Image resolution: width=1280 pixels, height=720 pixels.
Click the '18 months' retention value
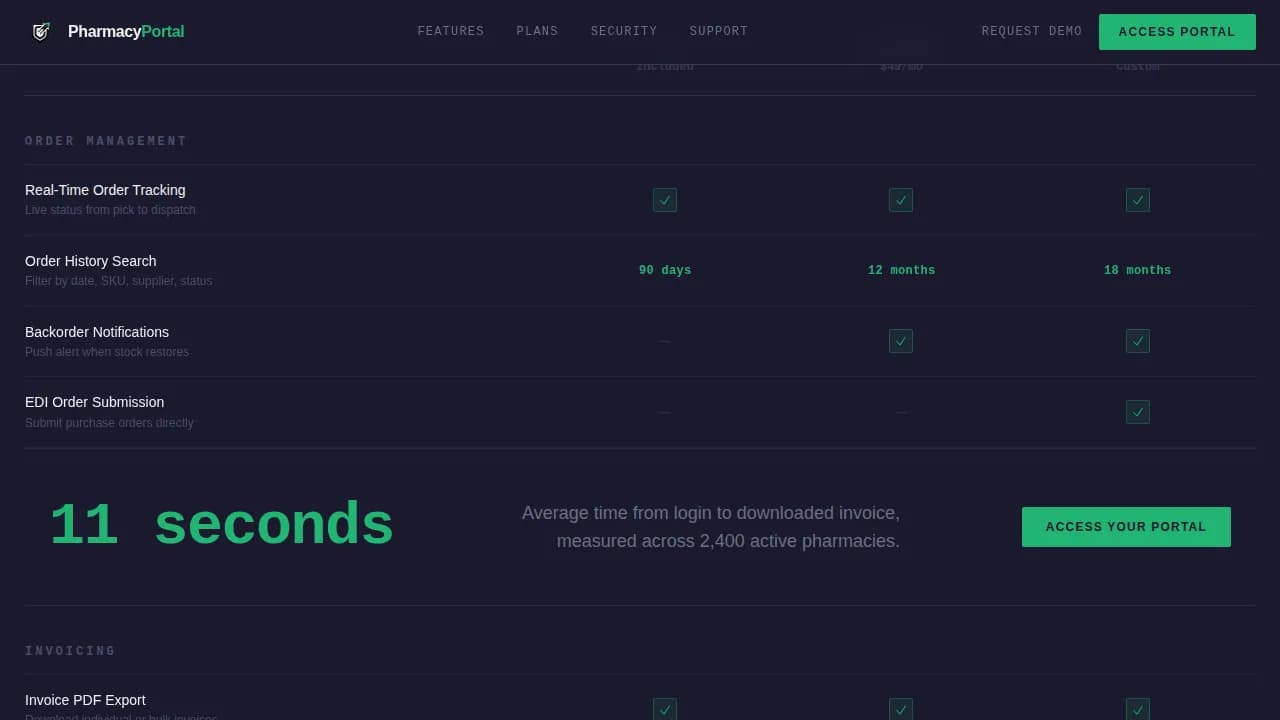(x=1137, y=270)
